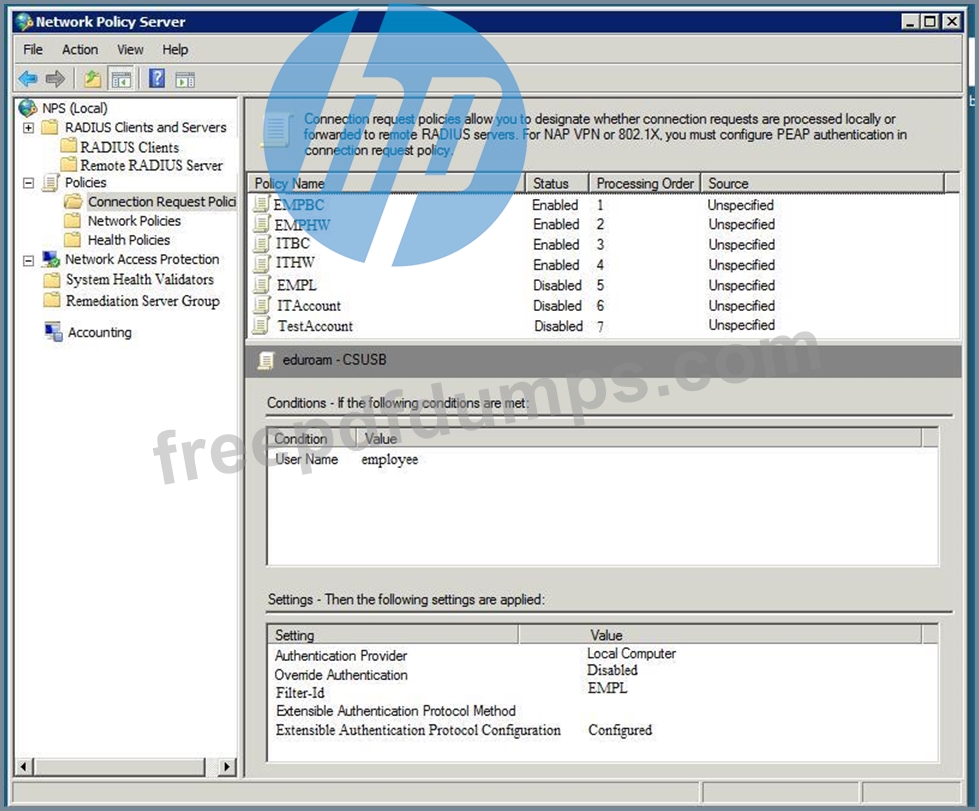Click the RADIUS Clients and Servers folder icon
This screenshot has width=979, height=811.
pos(49,127)
